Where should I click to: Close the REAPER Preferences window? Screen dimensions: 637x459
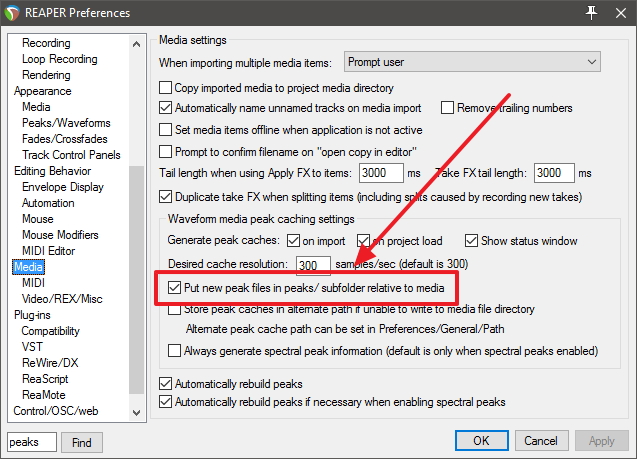coord(621,13)
